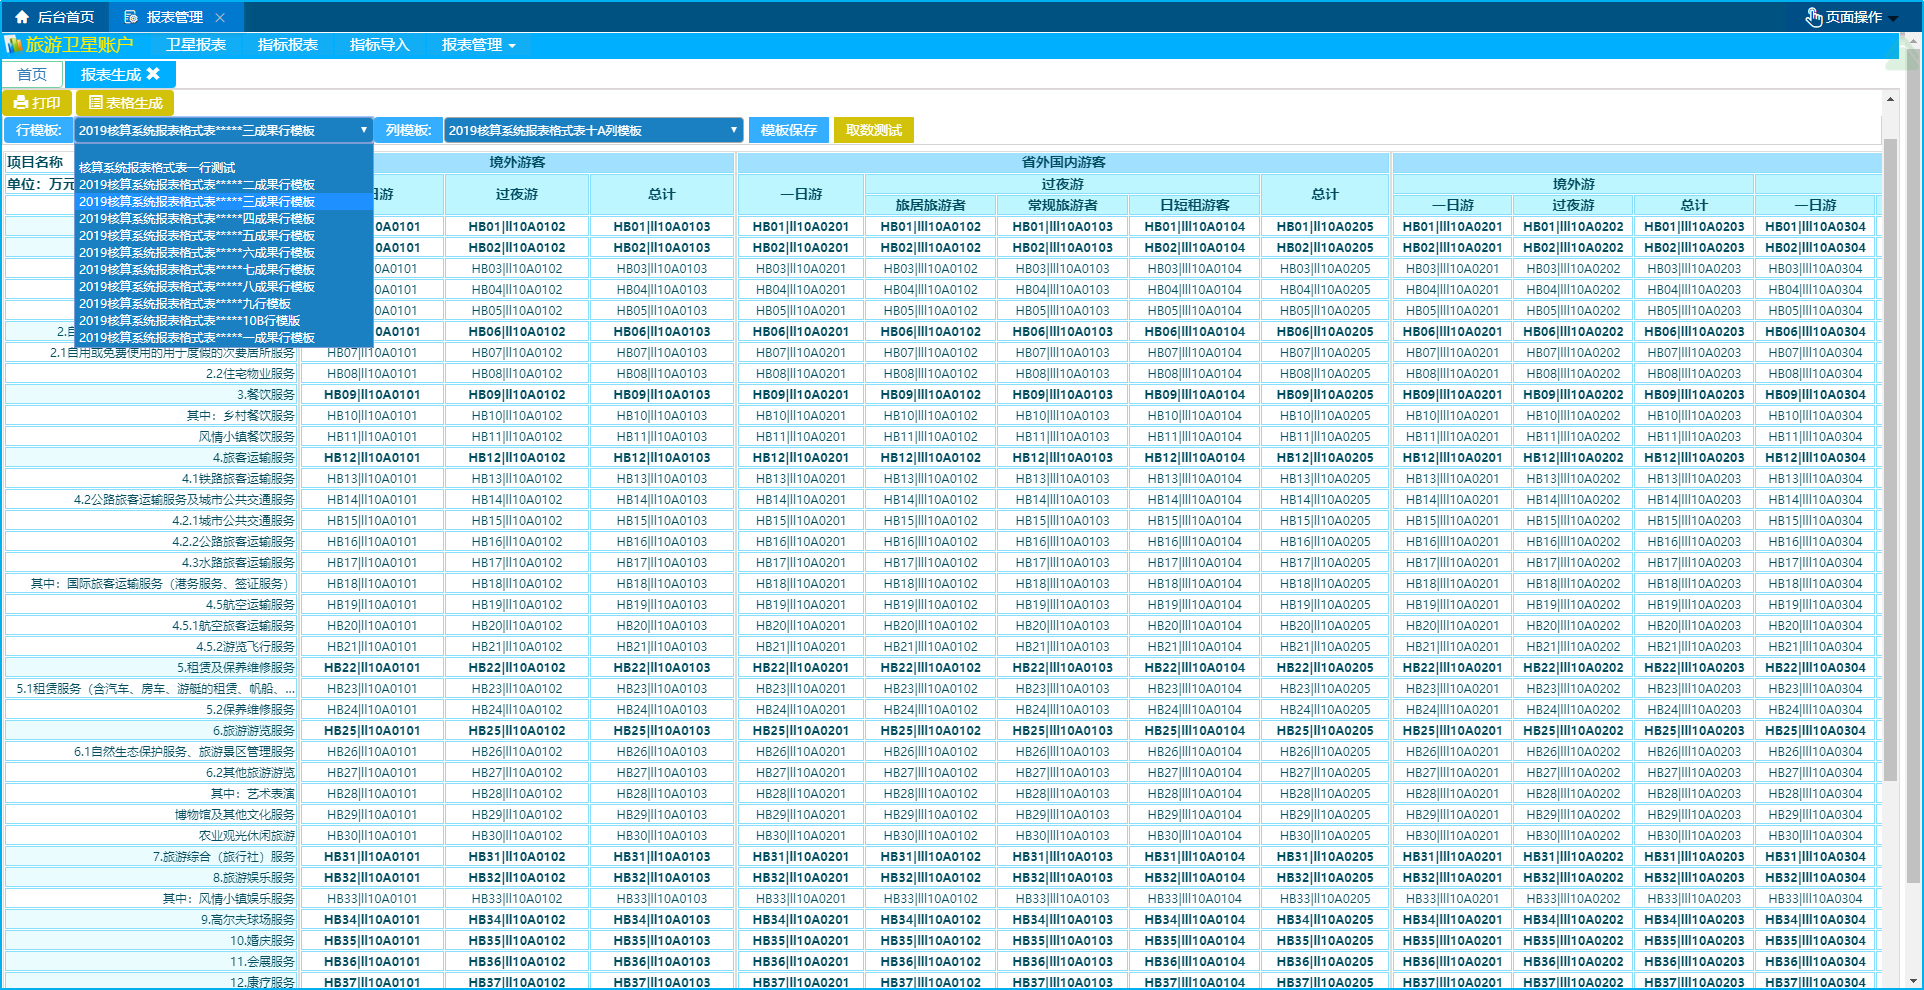The image size is (1924, 990).
Task: Close the 报表生成 tab with X icon
Action: tap(153, 74)
